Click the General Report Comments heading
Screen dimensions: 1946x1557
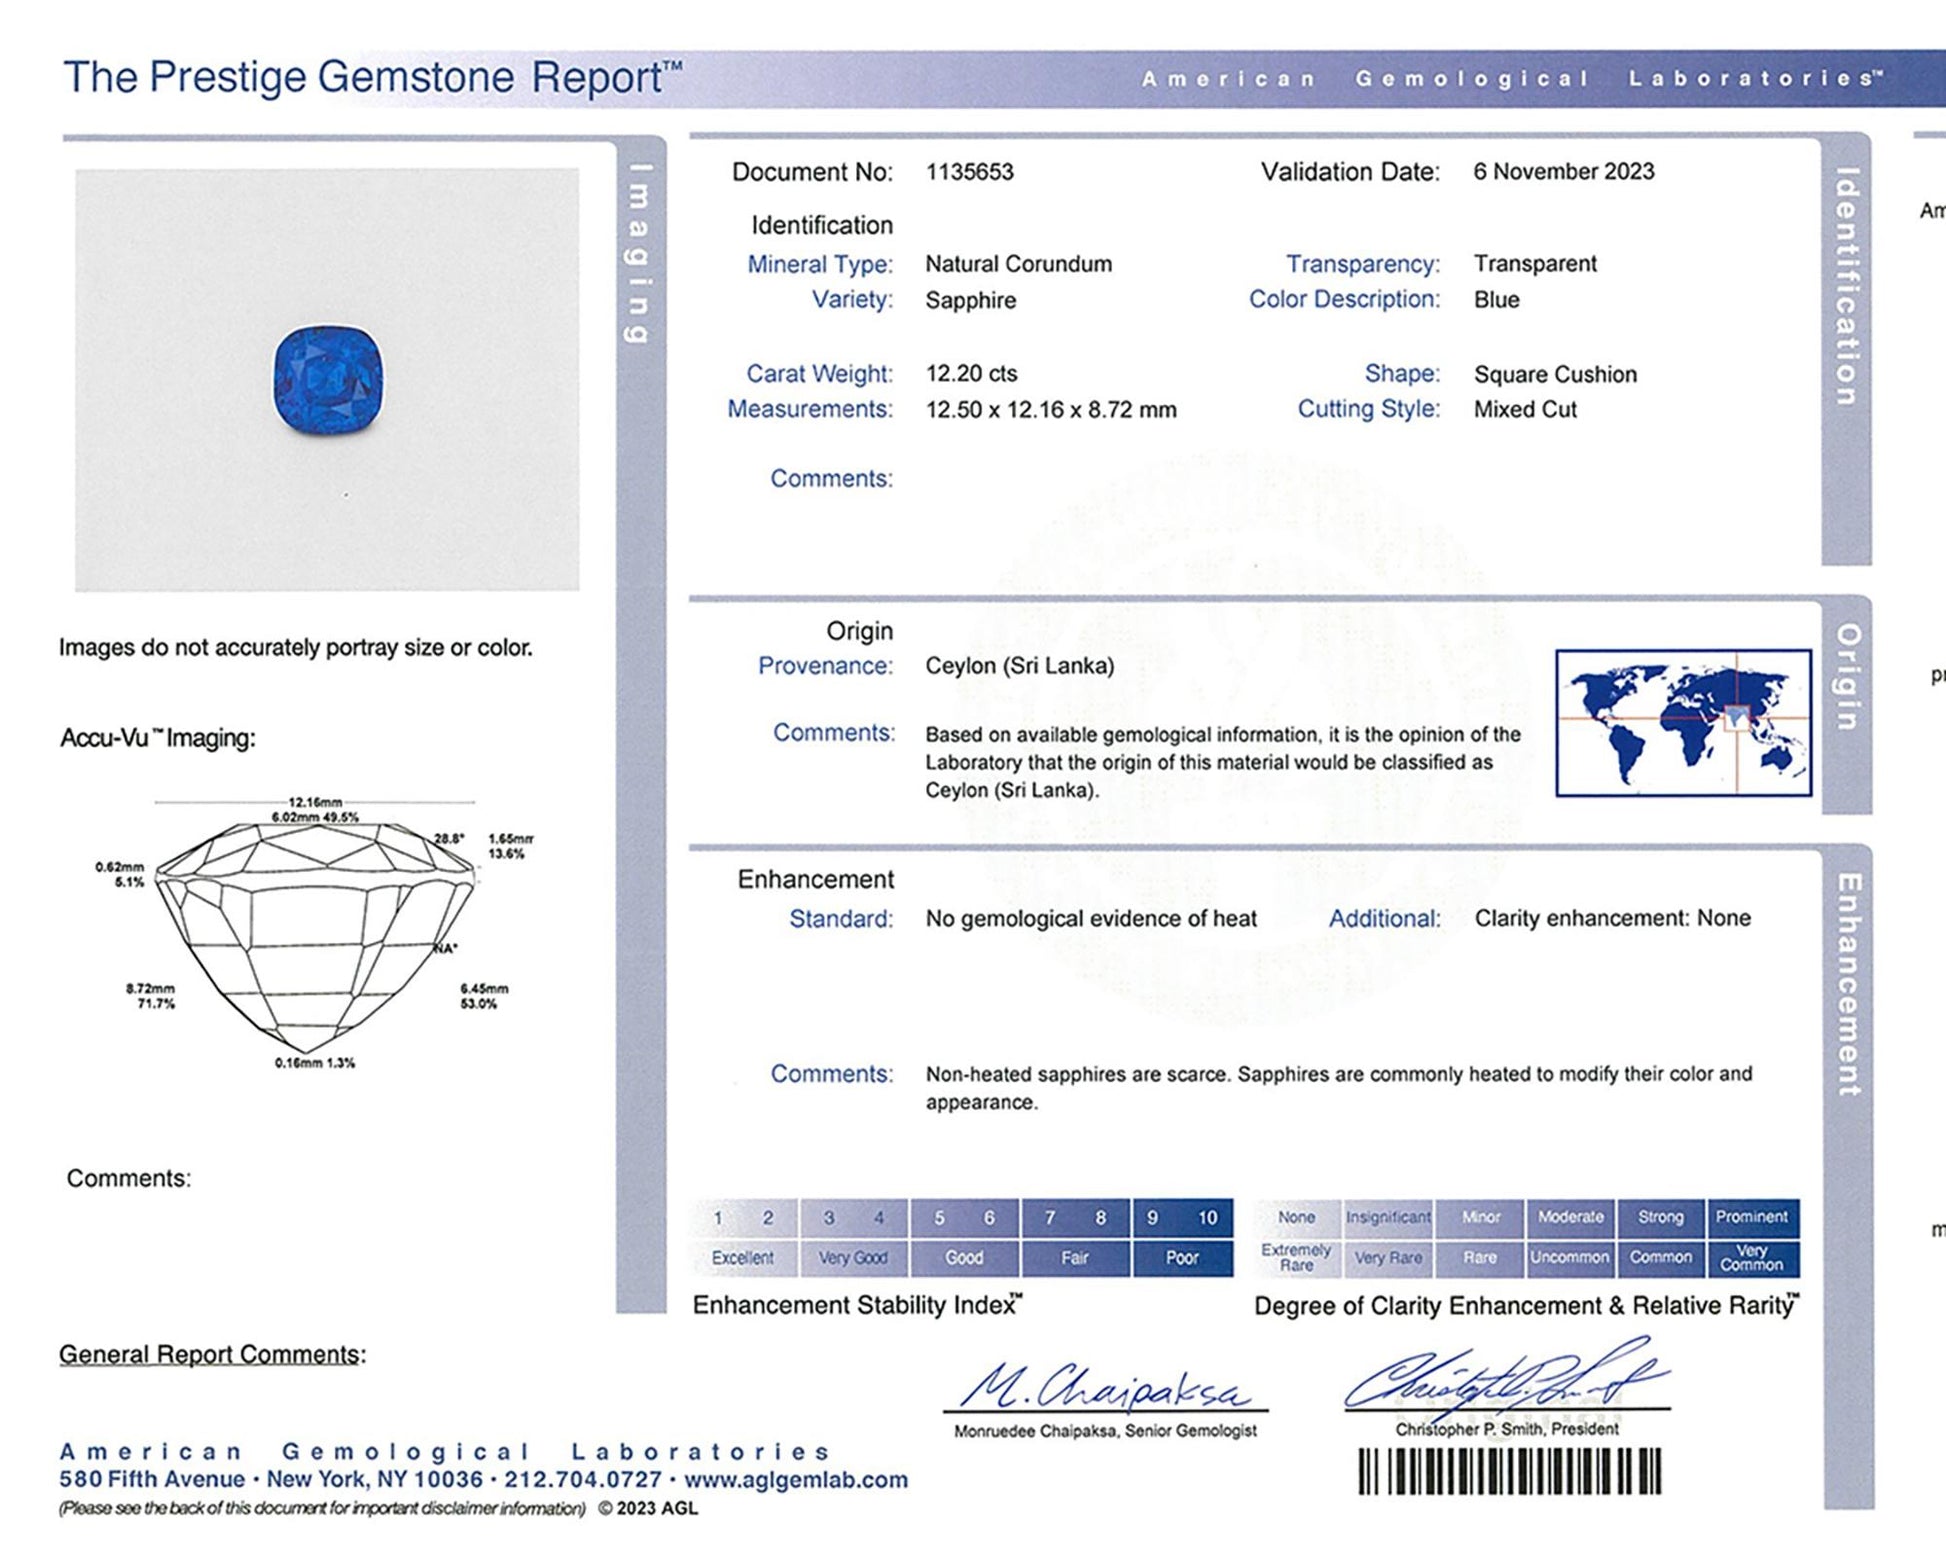coord(212,1354)
